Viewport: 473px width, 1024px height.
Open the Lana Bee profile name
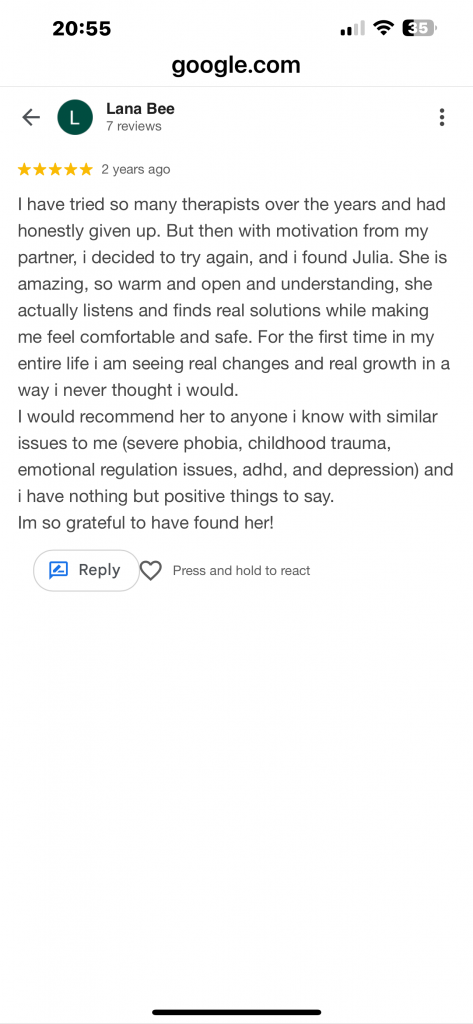140,109
